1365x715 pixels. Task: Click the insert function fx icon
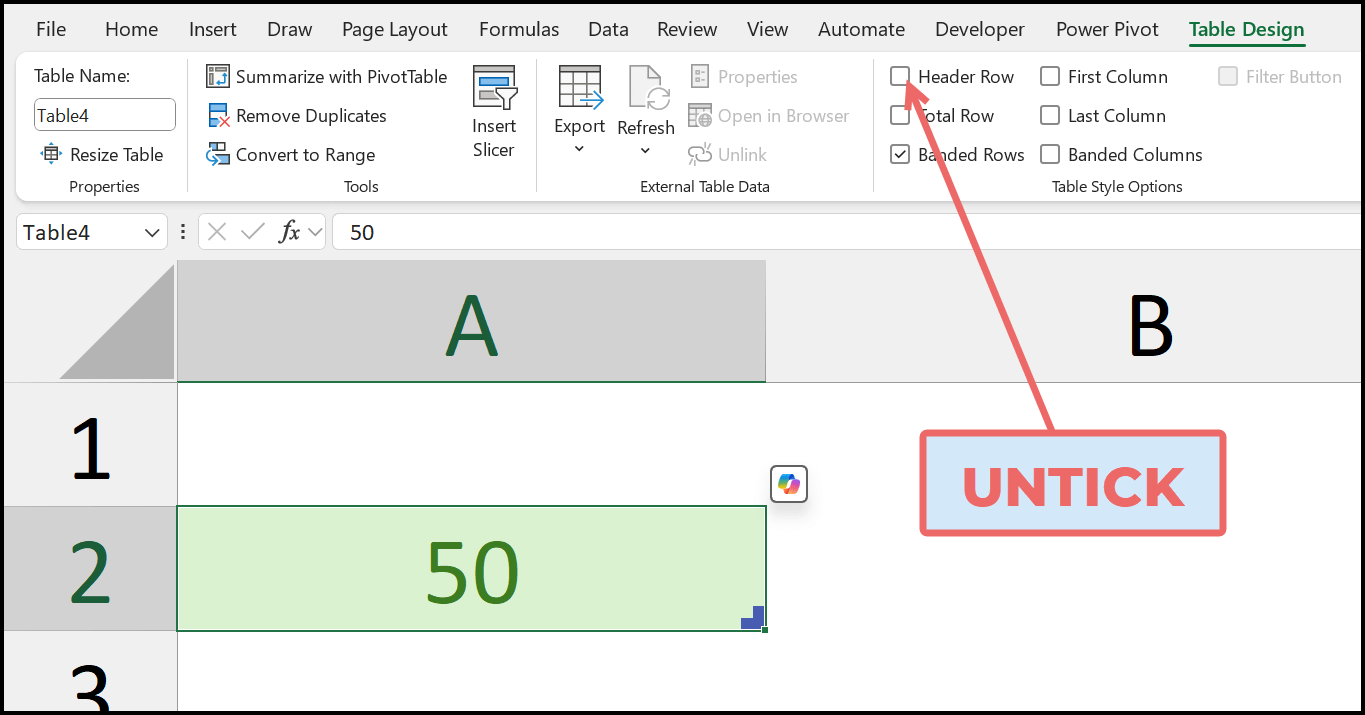(x=289, y=233)
